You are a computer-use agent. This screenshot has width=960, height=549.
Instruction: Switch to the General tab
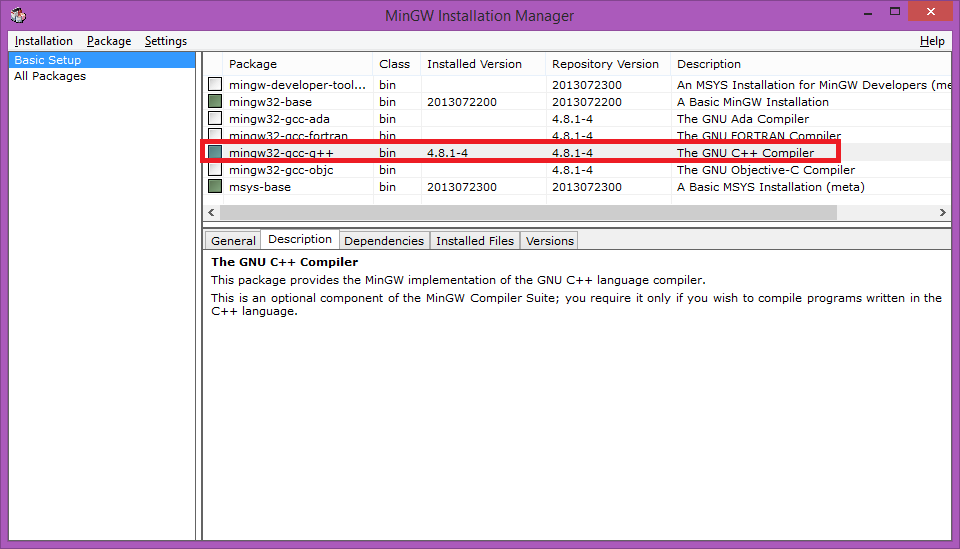pos(233,241)
